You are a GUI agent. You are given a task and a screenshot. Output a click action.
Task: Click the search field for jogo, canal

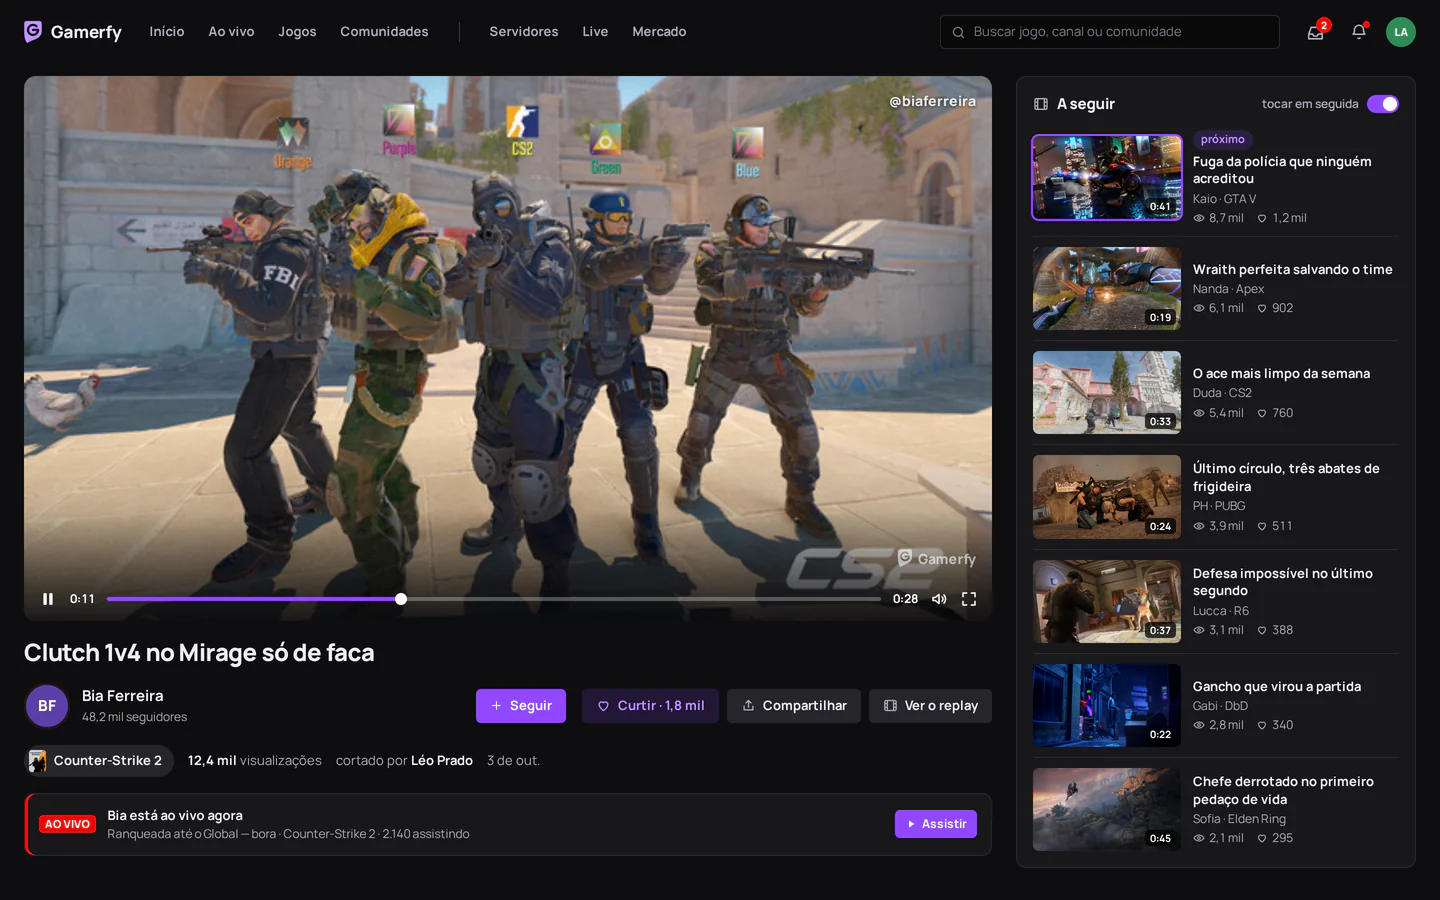(1110, 32)
